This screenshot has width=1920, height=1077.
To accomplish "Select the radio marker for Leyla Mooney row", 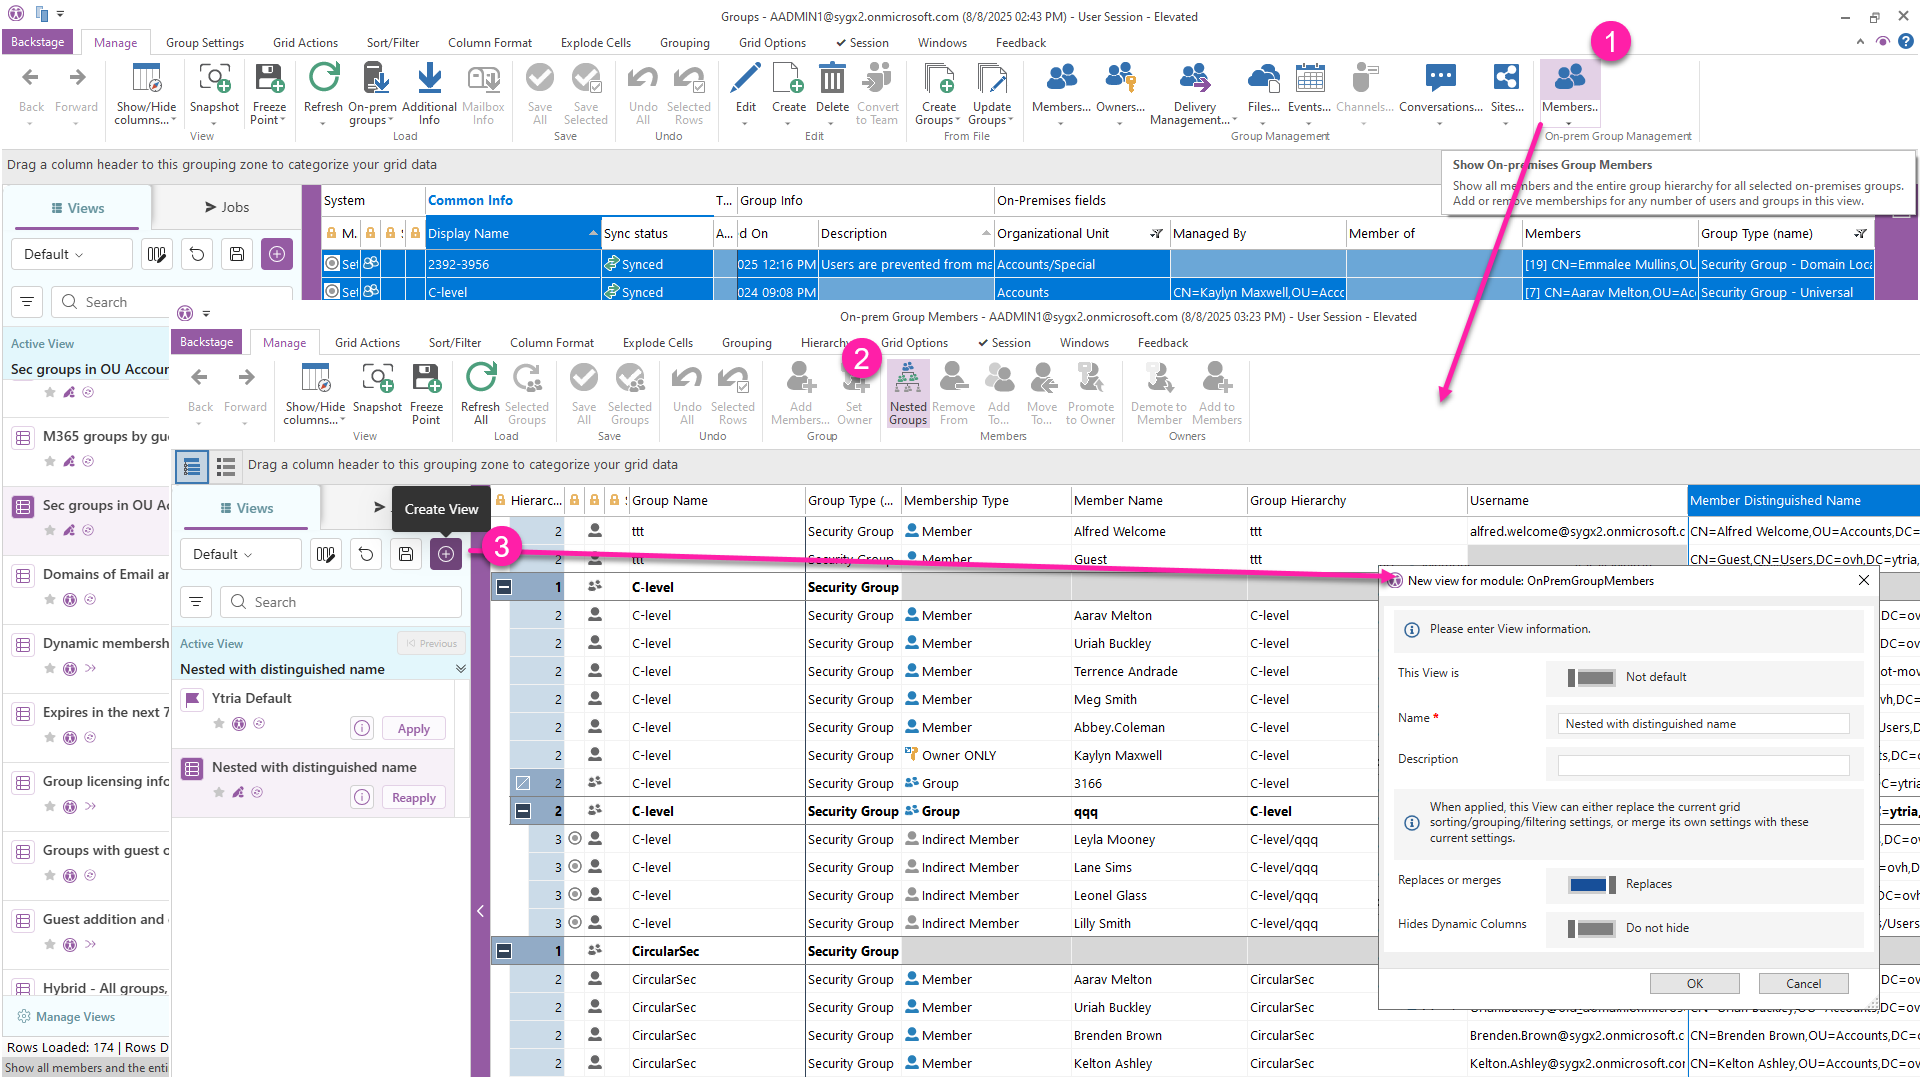I will coord(575,839).
